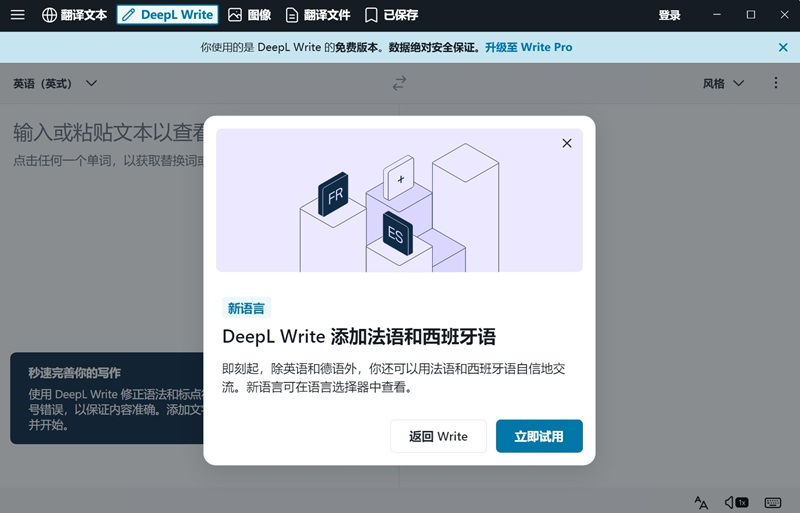
Task: Expand 英语（英式） language dropdown
Action: (55, 84)
